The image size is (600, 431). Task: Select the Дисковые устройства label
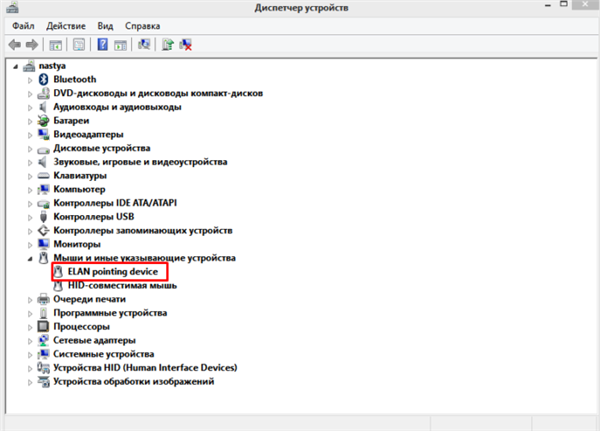tap(102, 148)
